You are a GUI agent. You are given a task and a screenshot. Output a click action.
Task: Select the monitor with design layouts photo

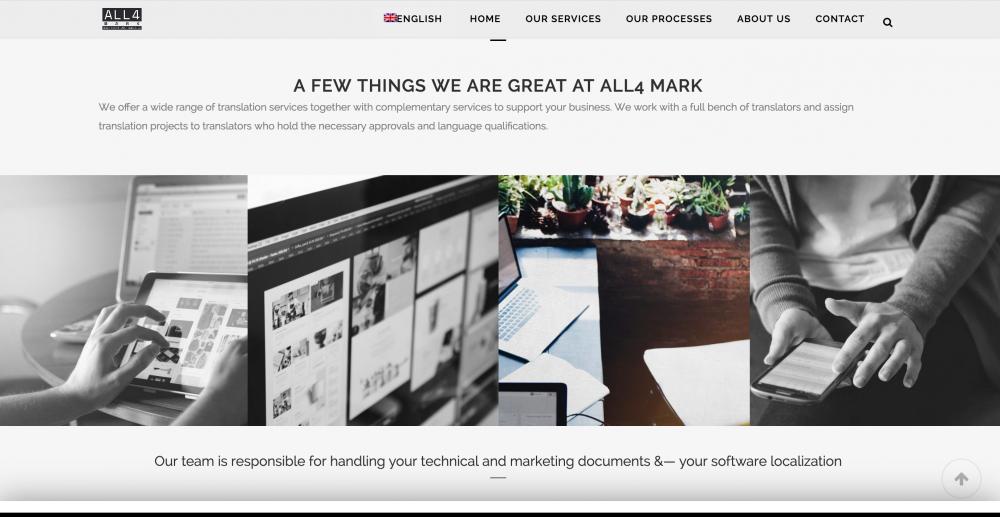click(x=373, y=300)
